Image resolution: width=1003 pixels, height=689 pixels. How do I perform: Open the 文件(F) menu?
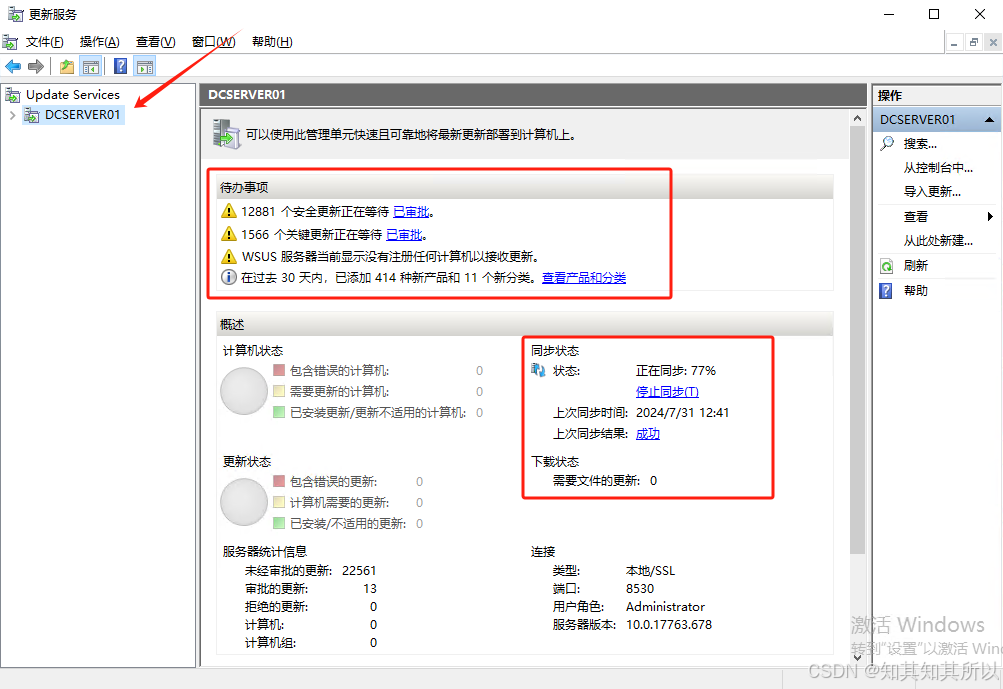coord(45,42)
